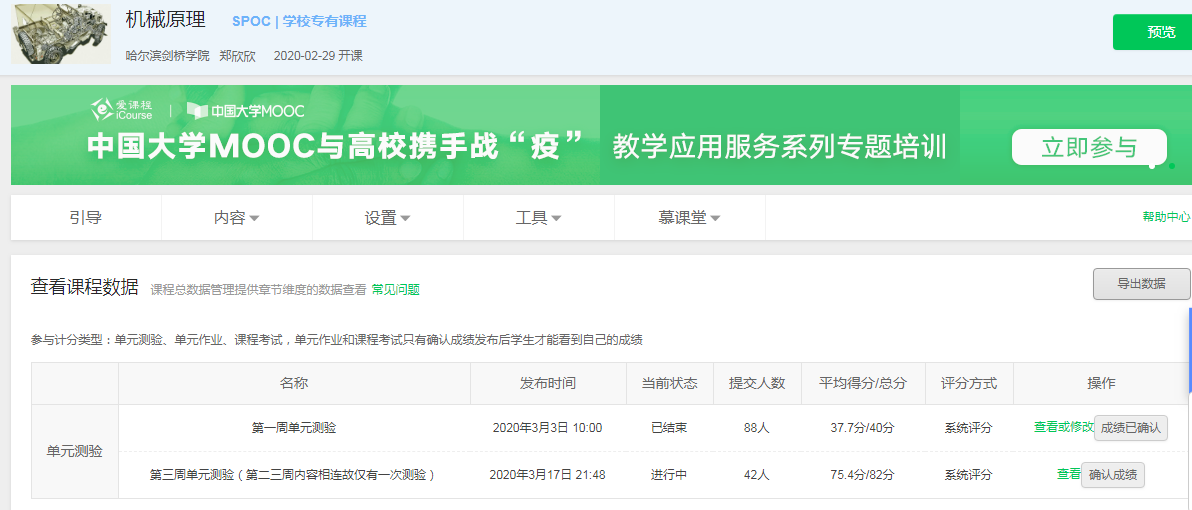This screenshot has width=1192, height=510.
Task: Click the 2020-02-29 开课 date text
Action: [318, 55]
